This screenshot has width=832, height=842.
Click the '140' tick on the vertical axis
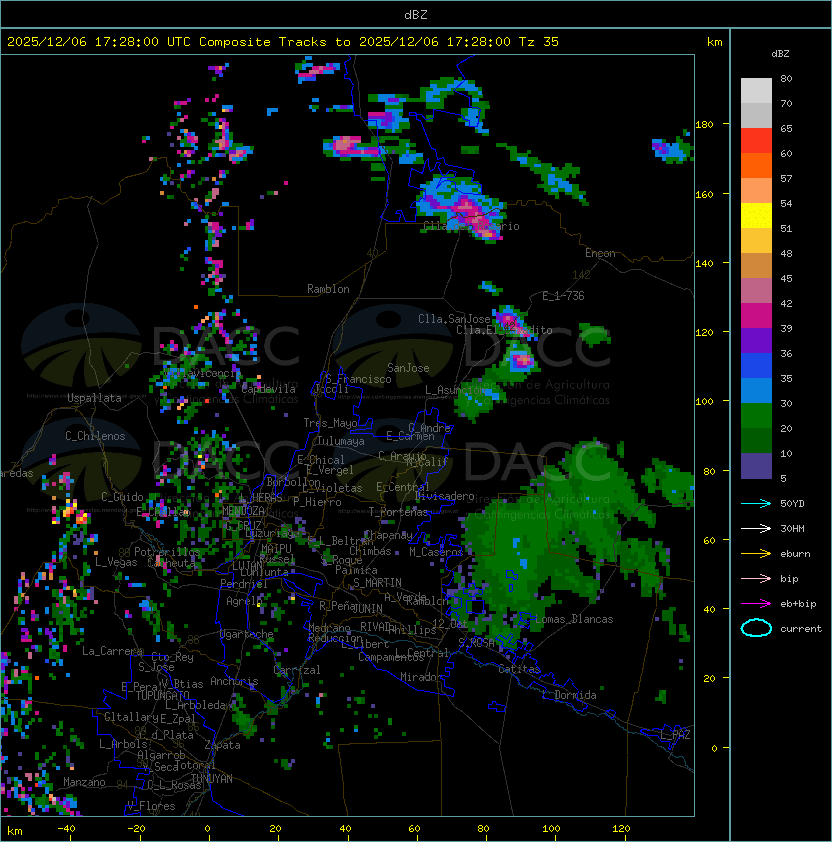coord(704,264)
